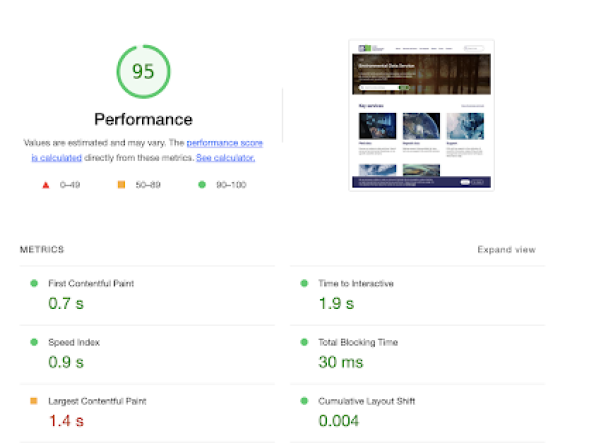Click the green dot beside Time to Interactive
Image resolution: width=590 pixels, height=443 pixels.
304,283
